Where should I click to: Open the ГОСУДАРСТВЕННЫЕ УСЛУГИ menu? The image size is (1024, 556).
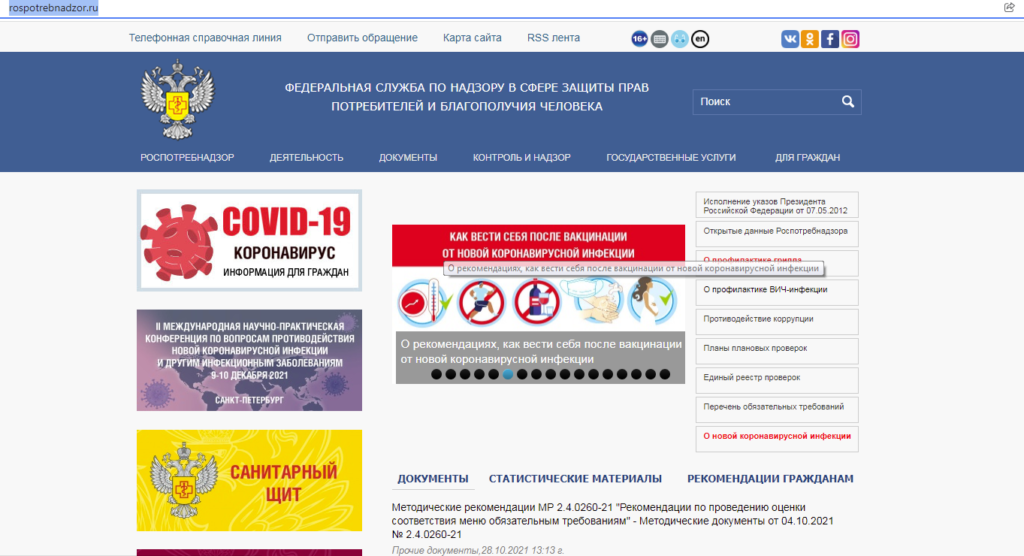[671, 157]
